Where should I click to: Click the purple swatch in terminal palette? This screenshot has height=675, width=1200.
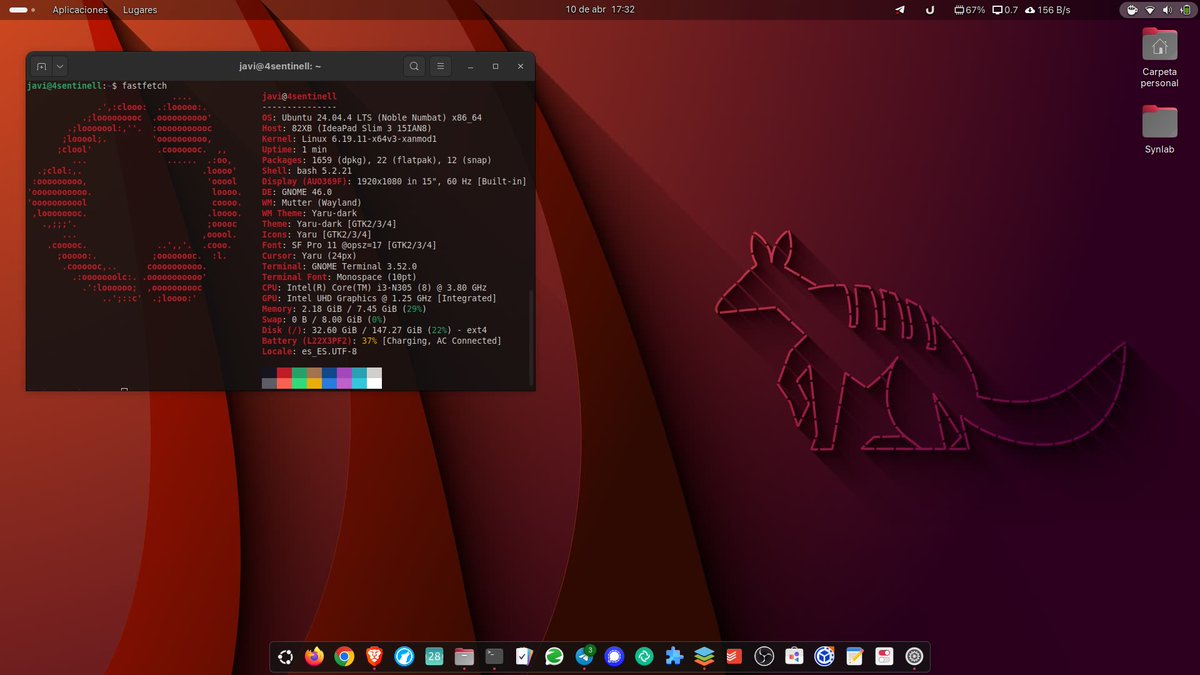click(344, 373)
